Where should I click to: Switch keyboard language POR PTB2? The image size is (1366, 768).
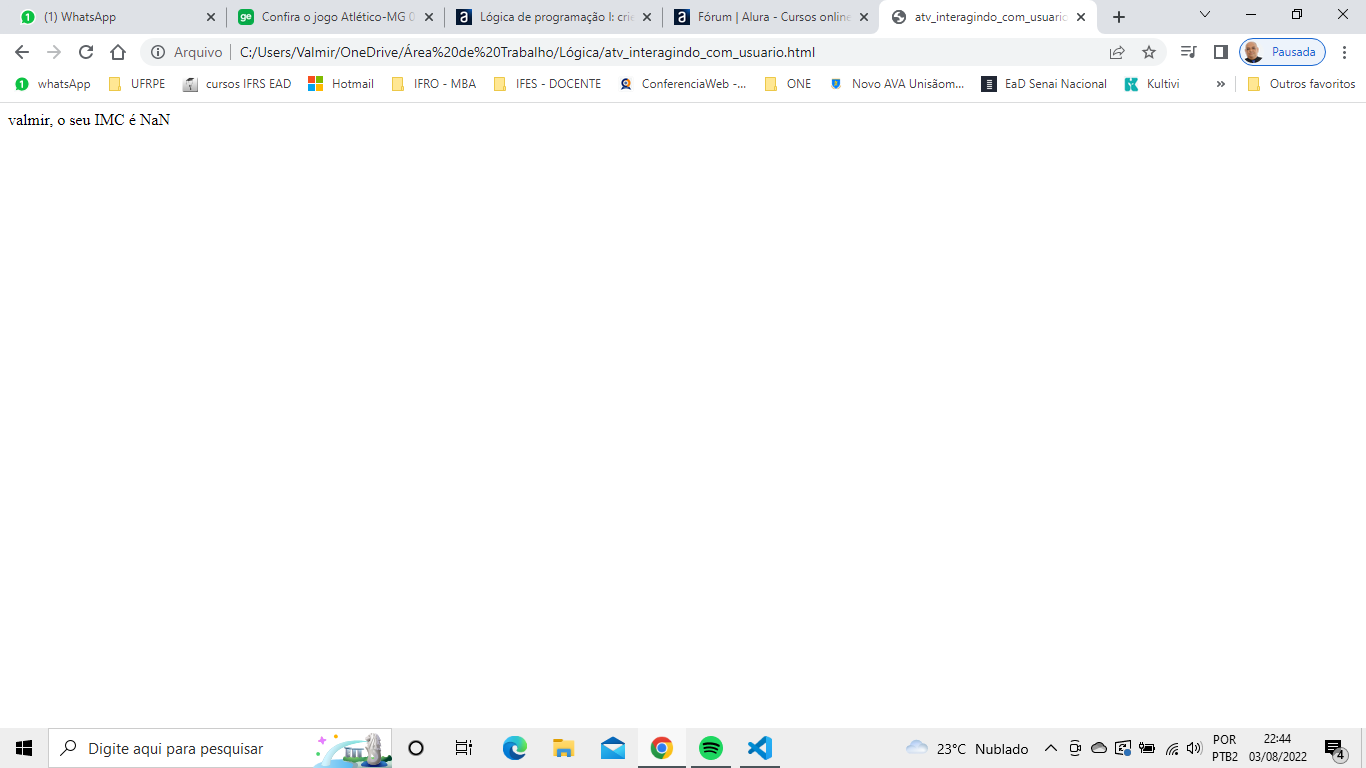pyautogui.click(x=1224, y=748)
